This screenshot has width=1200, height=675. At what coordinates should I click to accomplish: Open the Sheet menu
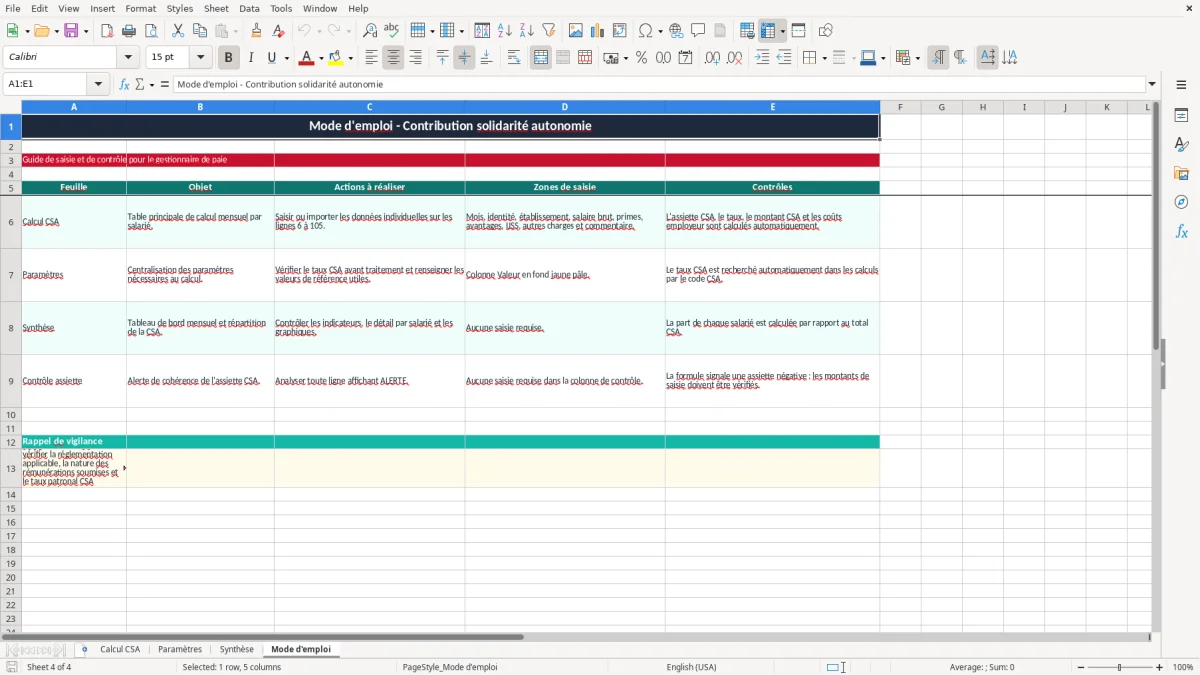coord(216,8)
